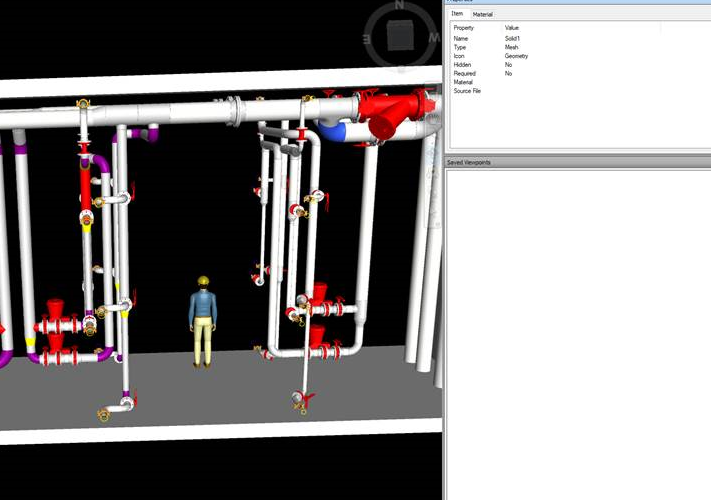This screenshot has height=500, width=711.
Task: Click the 'Hidden' property row label
Action: [462, 65]
